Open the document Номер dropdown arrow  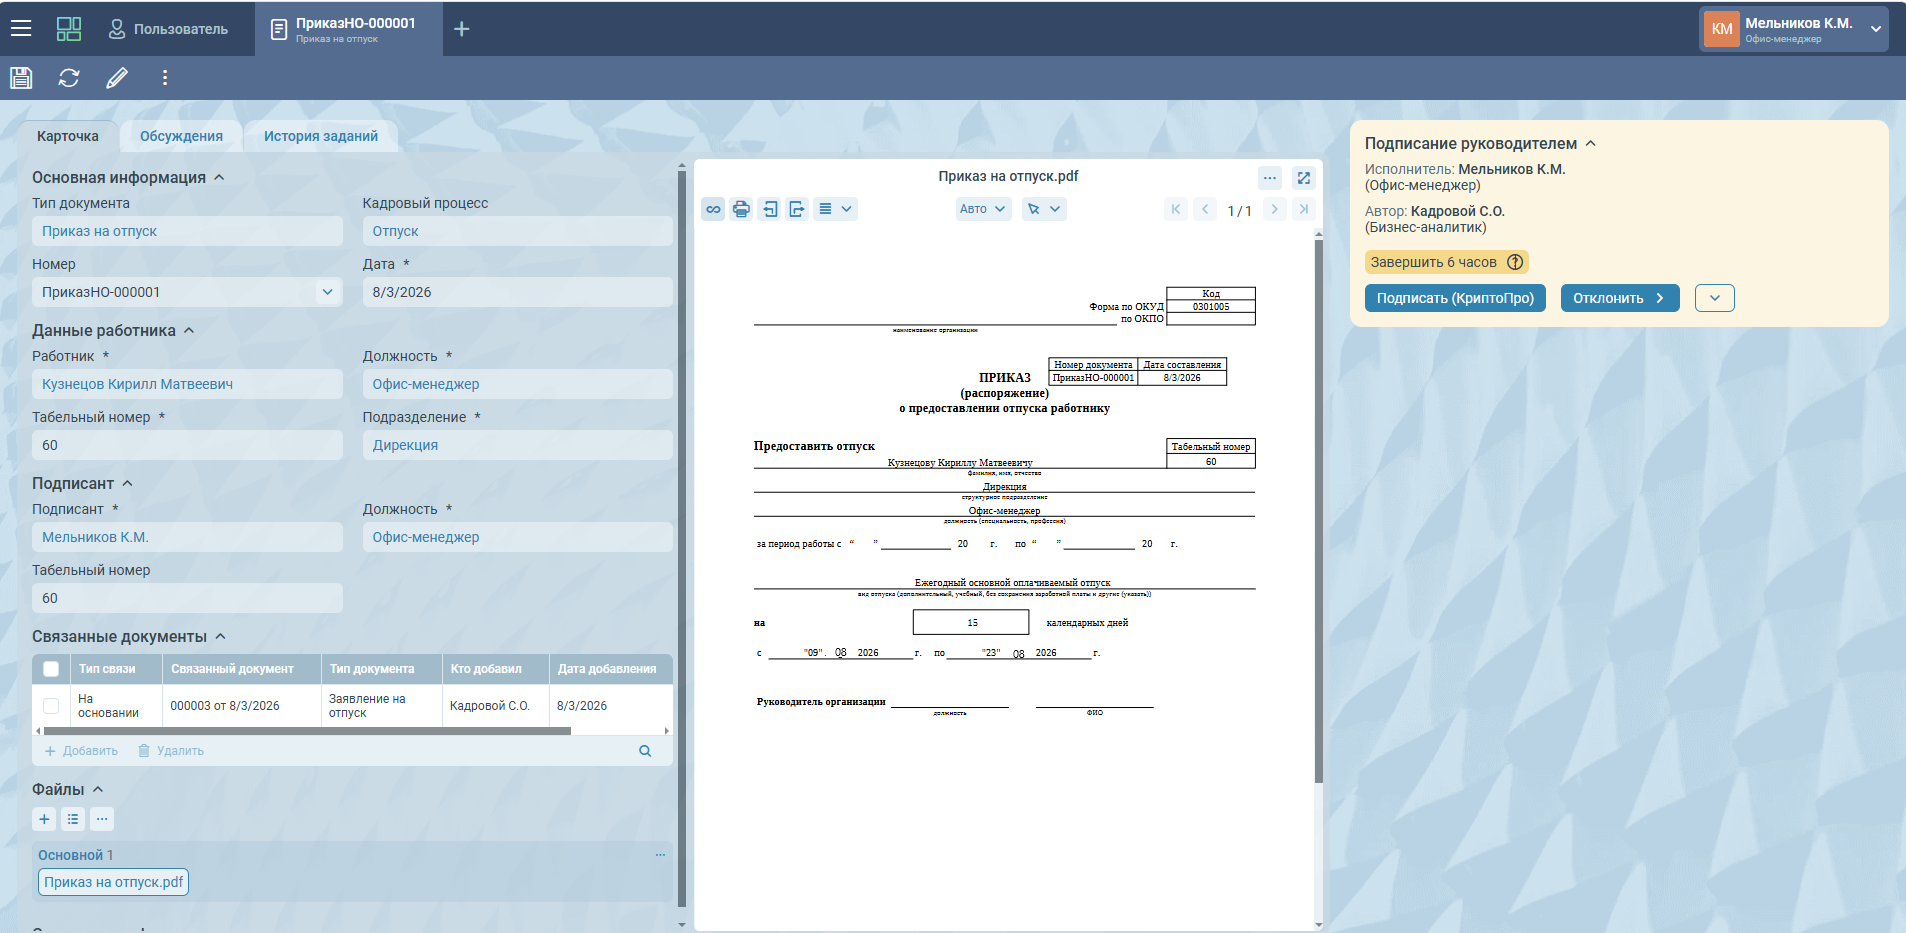[x=327, y=292]
